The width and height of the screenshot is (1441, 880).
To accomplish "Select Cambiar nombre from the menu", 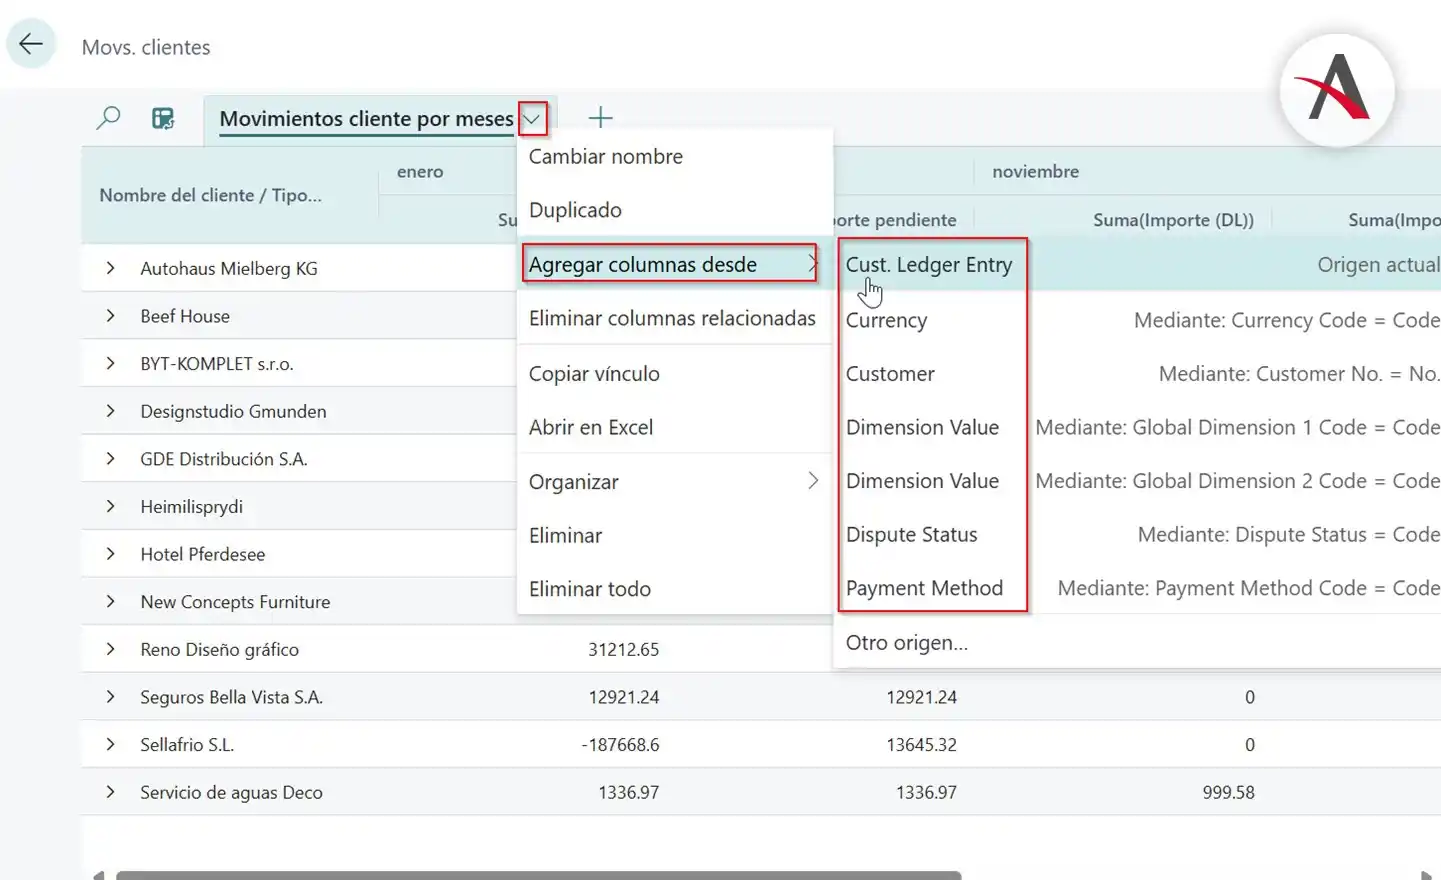I will (605, 157).
